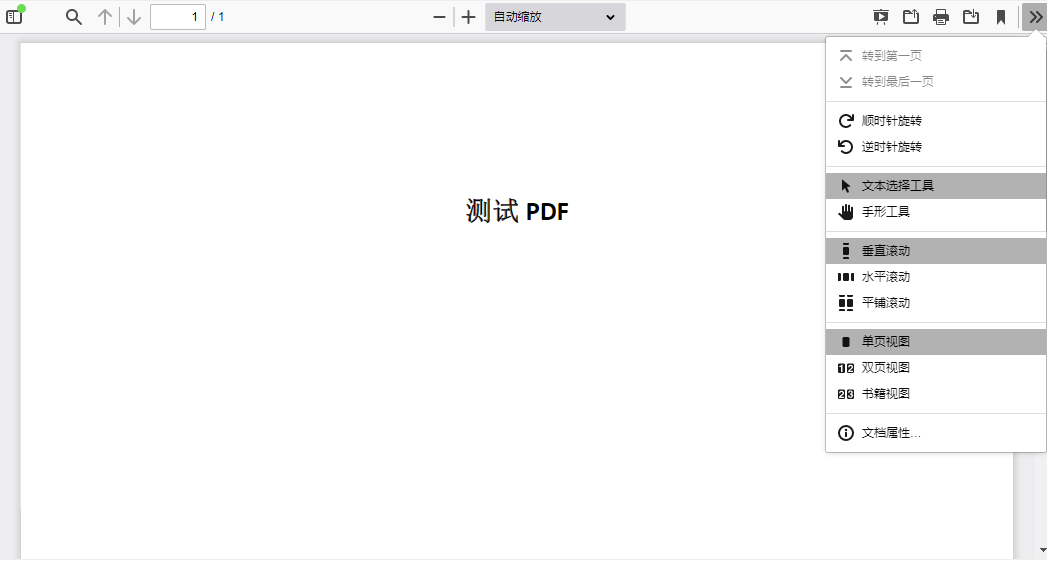The height and width of the screenshot is (561, 1047).
Task: Go to next page arrow
Action: pos(134,17)
